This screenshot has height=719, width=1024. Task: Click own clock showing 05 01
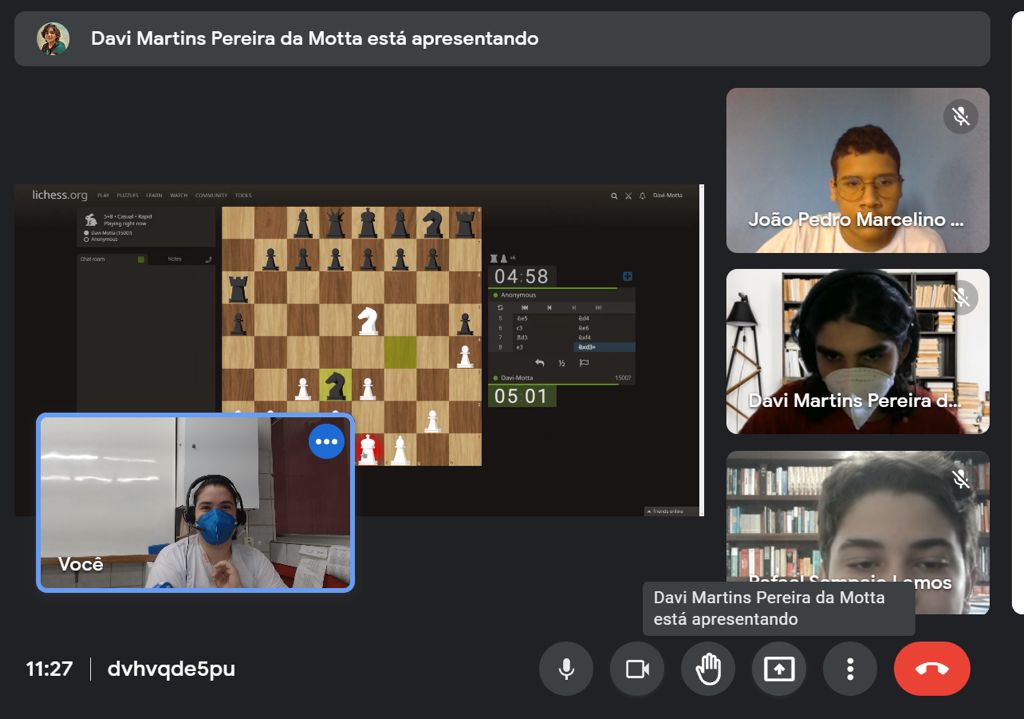pos(522,396)
